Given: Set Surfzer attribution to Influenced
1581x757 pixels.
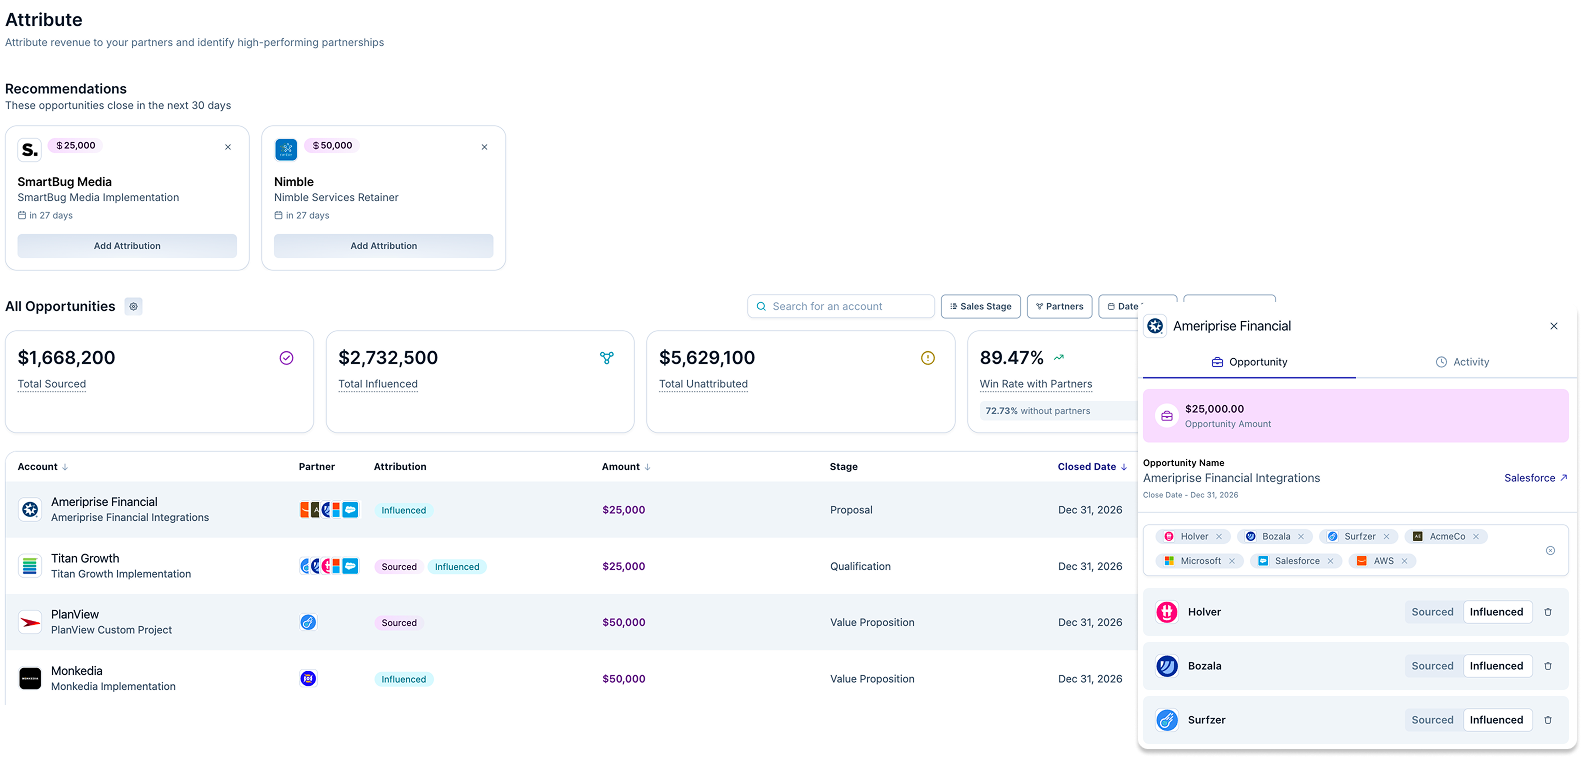Looking at the screenshot, I should click(1496, 720).
